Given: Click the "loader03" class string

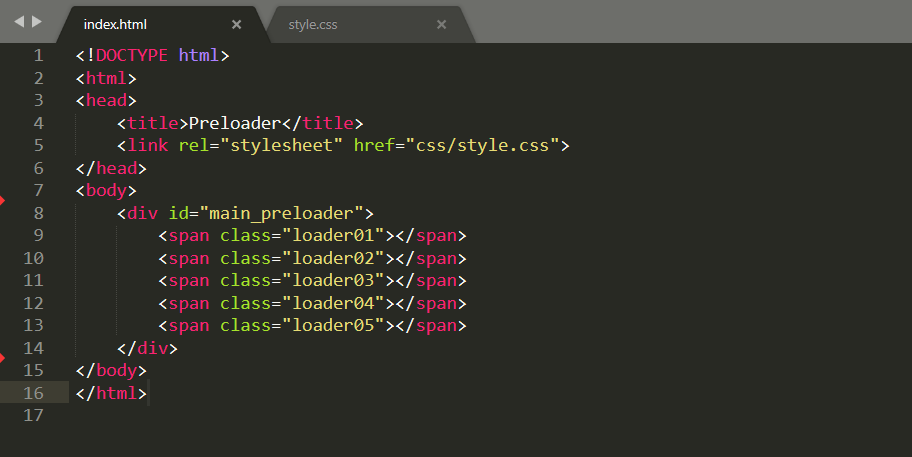Looking at the screenshot, I should coord(333,280).
